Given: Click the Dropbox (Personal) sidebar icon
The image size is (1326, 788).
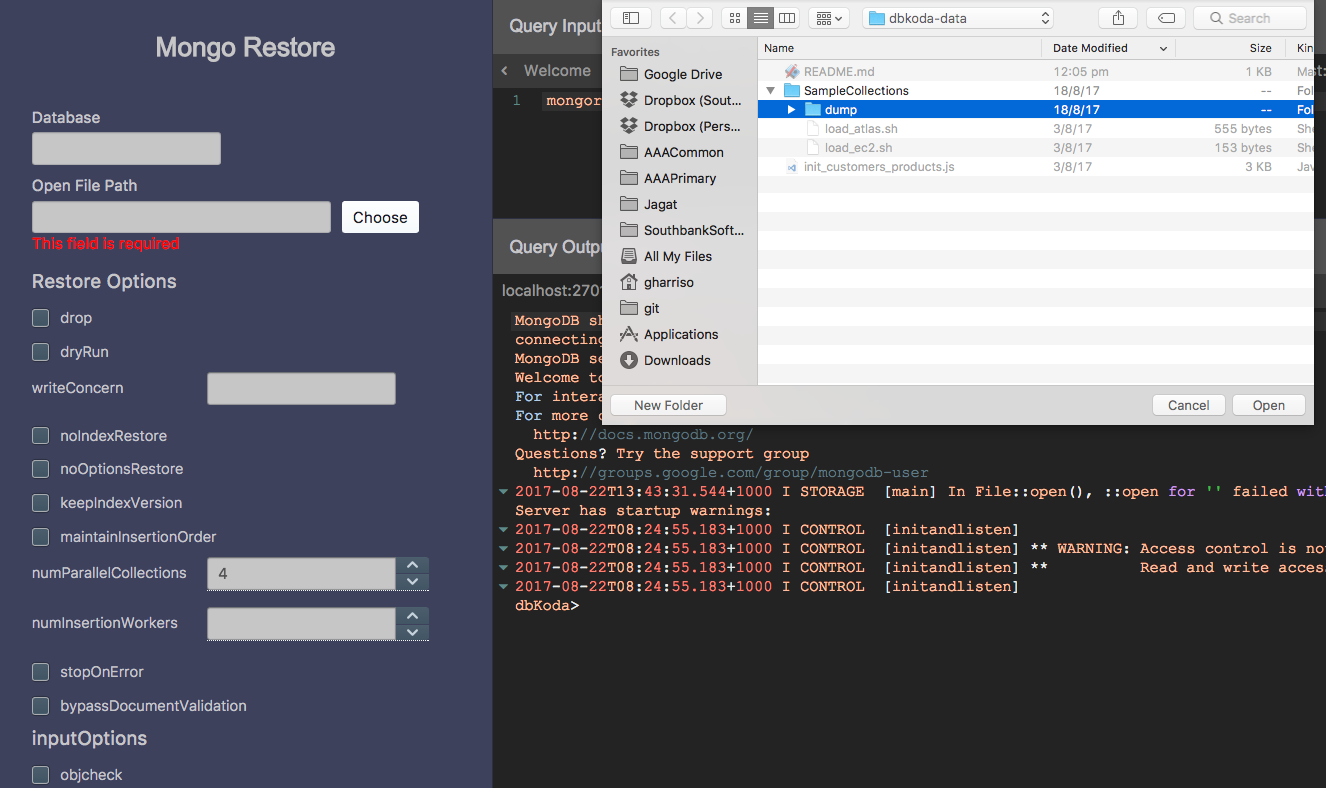Looking at the screenshot, I should coord(628,126).
